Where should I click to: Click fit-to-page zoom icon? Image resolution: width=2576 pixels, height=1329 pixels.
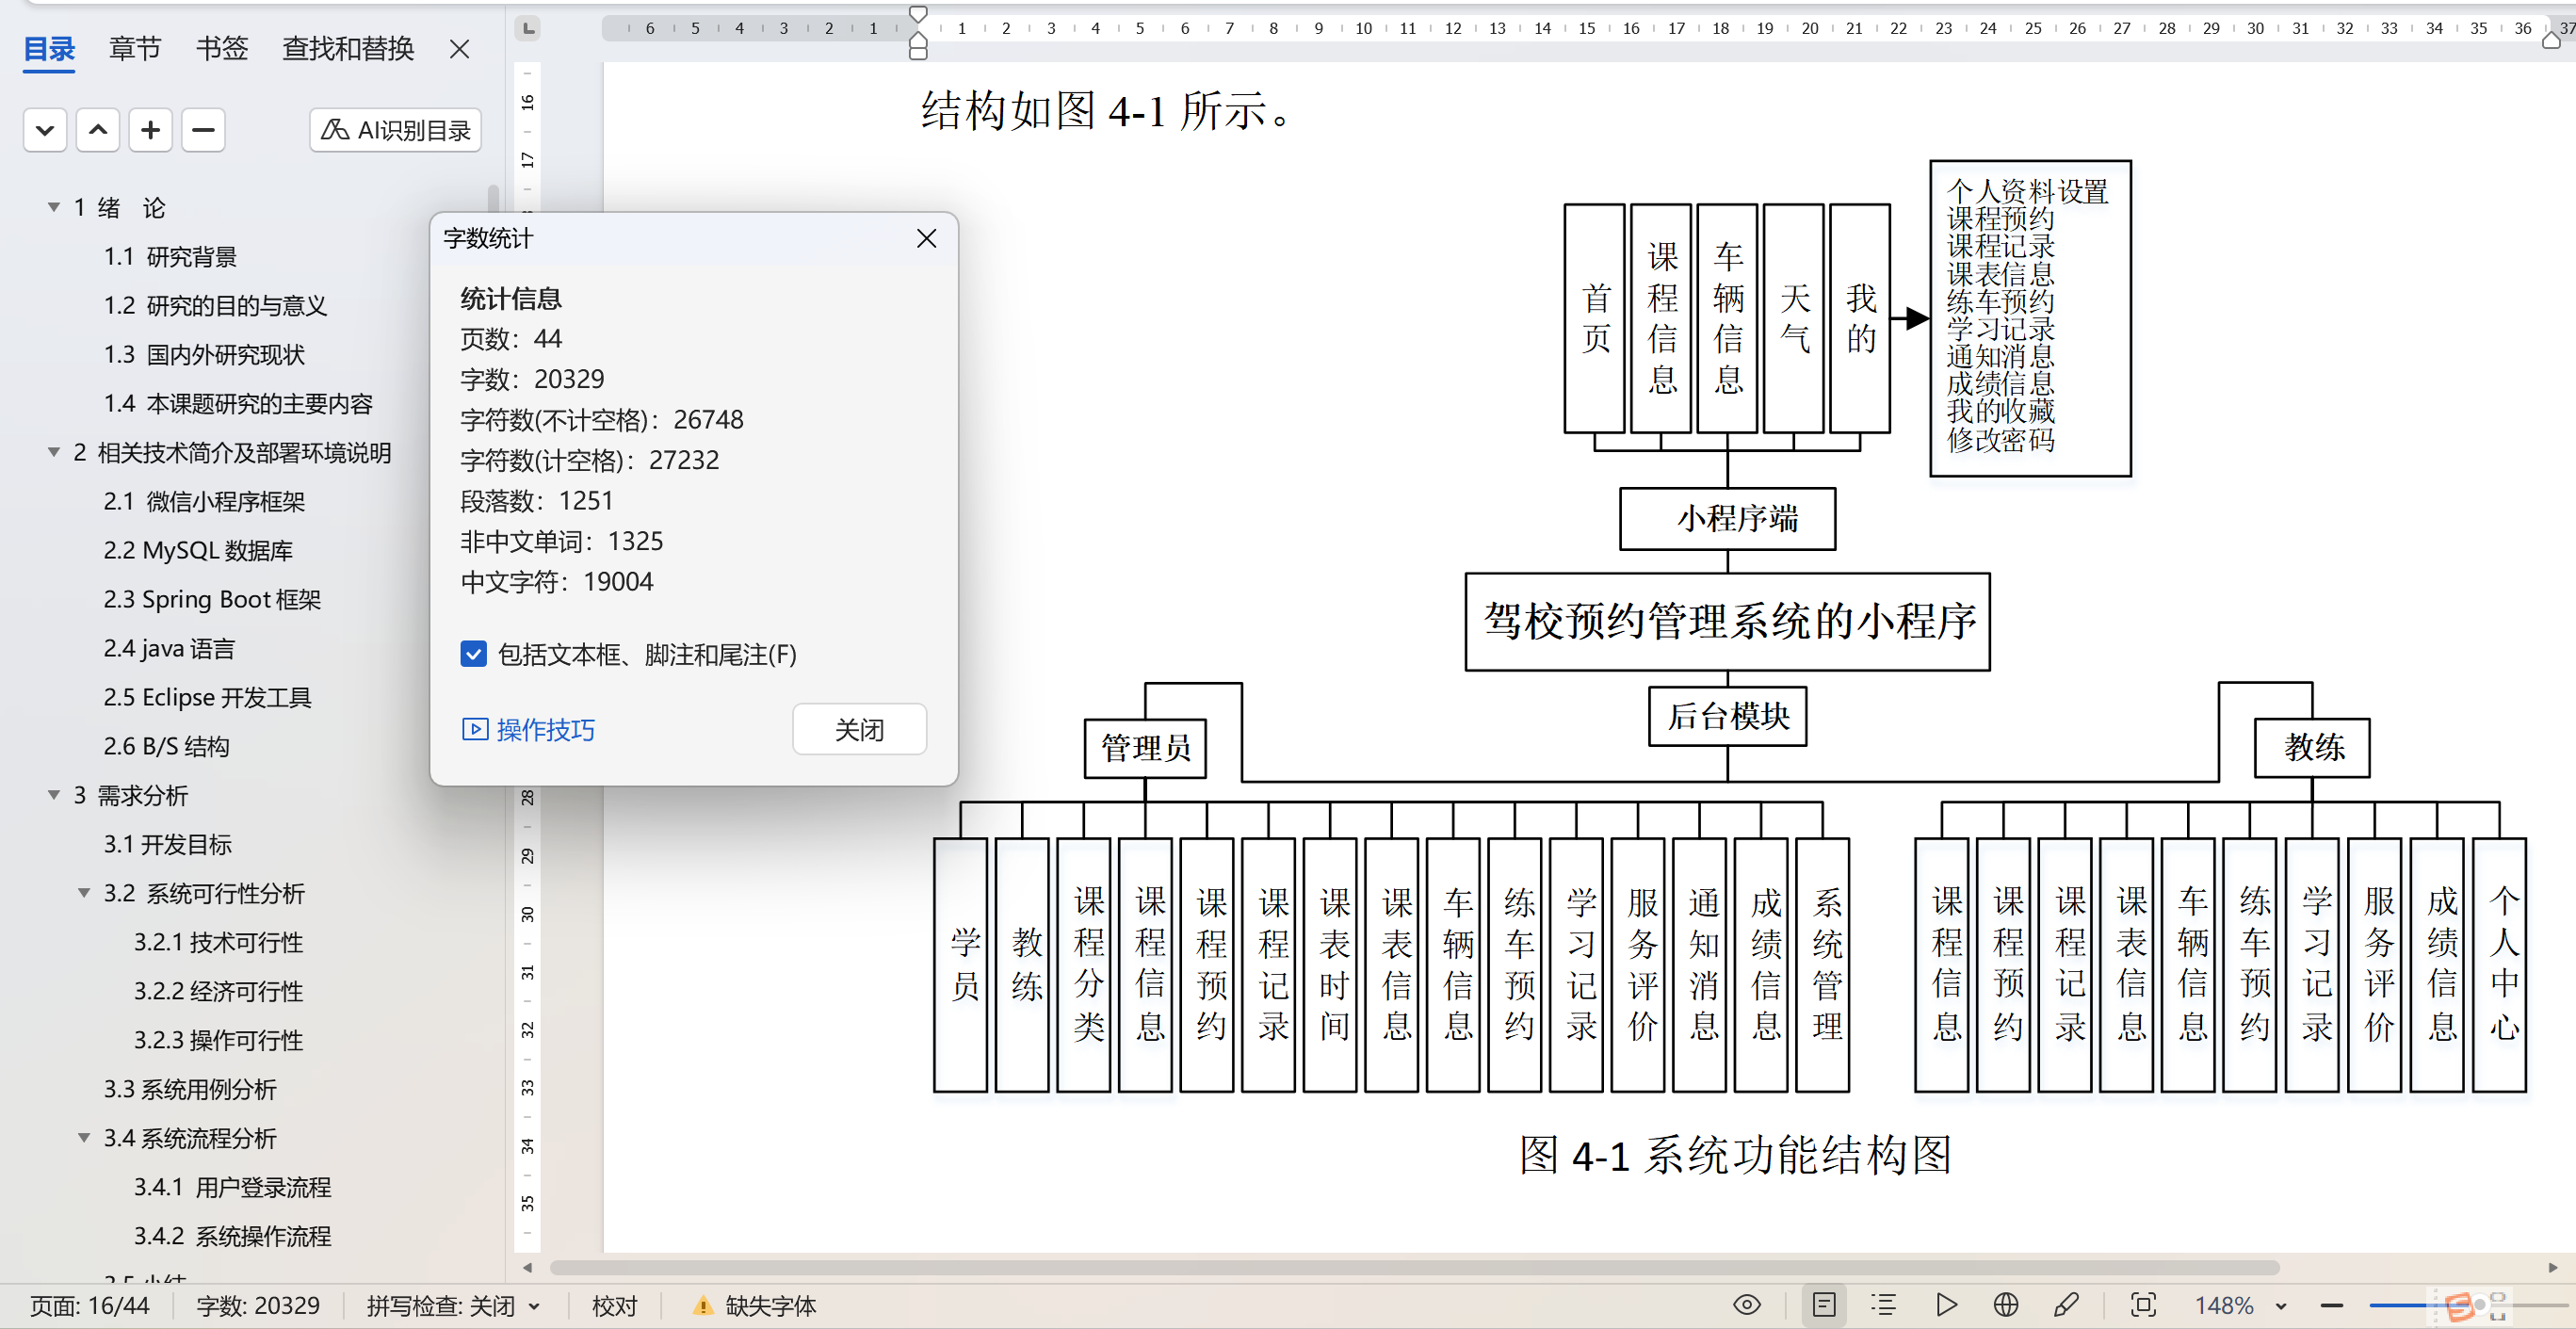coord(2142,1304)
